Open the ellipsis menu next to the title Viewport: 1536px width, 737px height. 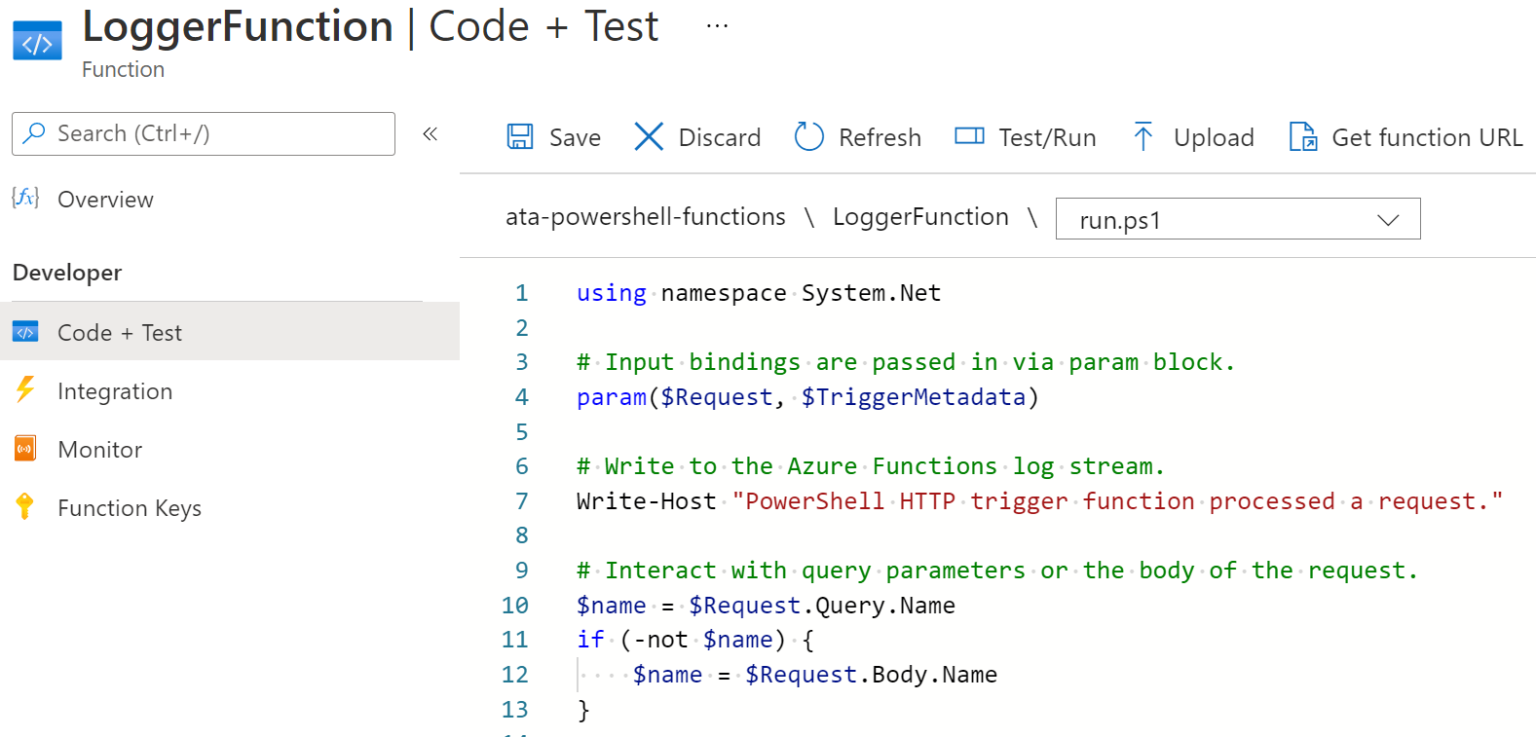click(716, 24)
